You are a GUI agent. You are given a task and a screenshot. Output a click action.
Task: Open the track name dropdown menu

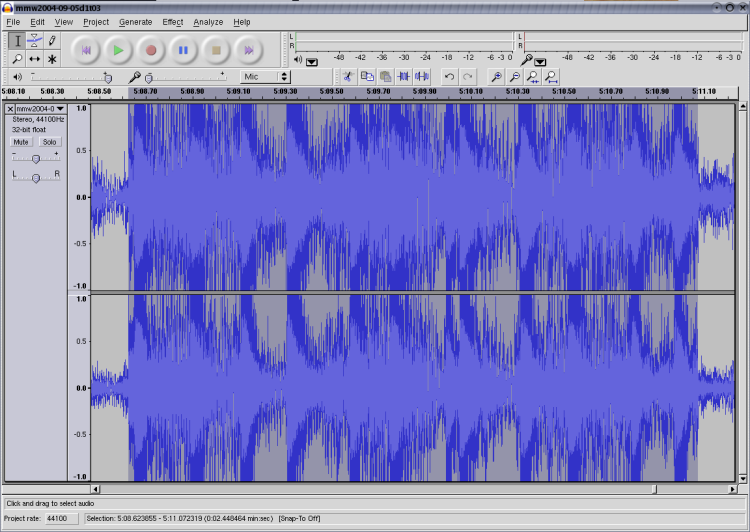(x=41, y=109)
